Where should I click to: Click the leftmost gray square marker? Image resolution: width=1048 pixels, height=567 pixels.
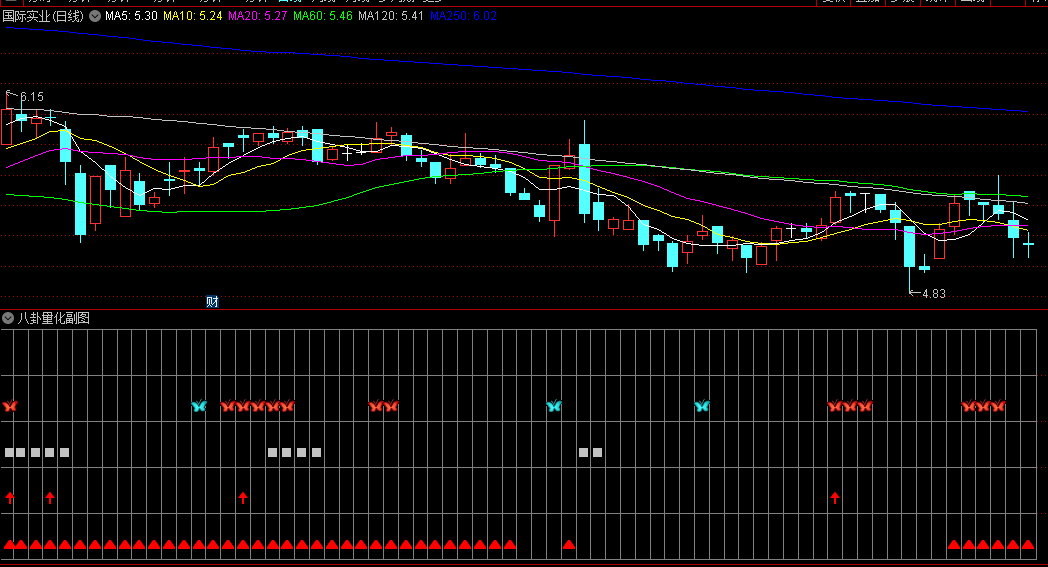point(8,452)
